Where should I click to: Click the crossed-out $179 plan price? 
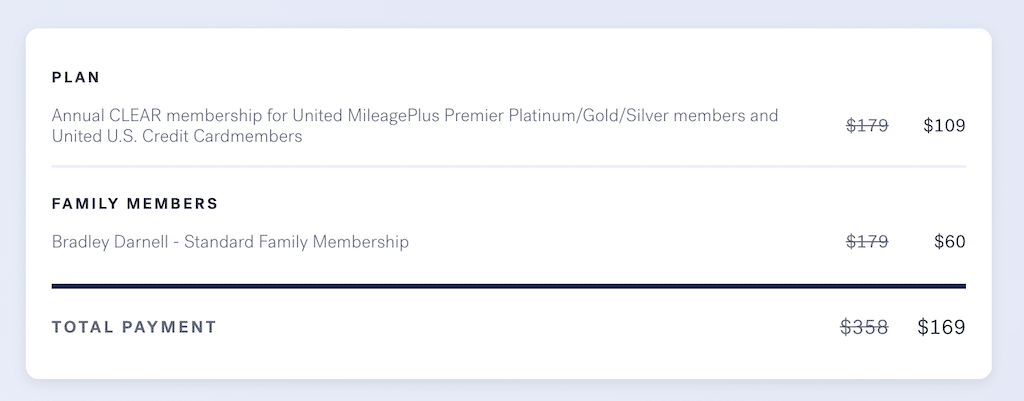coord(867,125)
